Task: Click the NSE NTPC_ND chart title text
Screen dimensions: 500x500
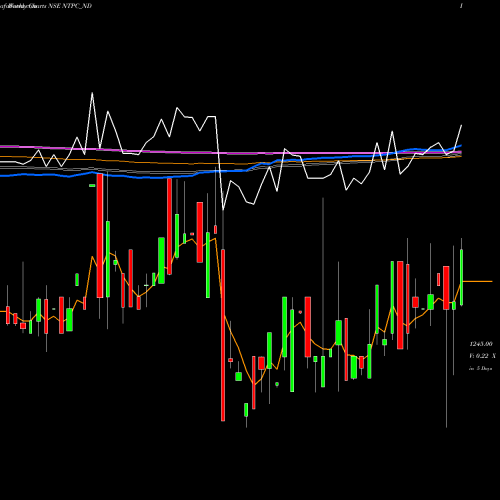Action: point(70,6)
